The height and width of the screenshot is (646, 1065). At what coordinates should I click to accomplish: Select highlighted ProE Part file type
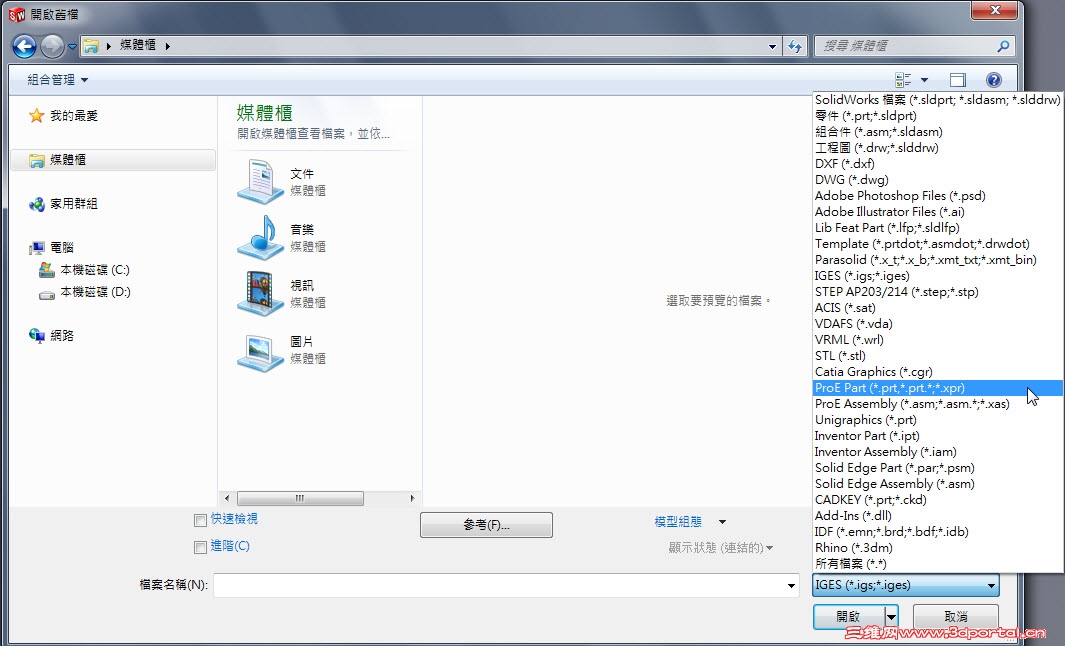coord(938,388)
